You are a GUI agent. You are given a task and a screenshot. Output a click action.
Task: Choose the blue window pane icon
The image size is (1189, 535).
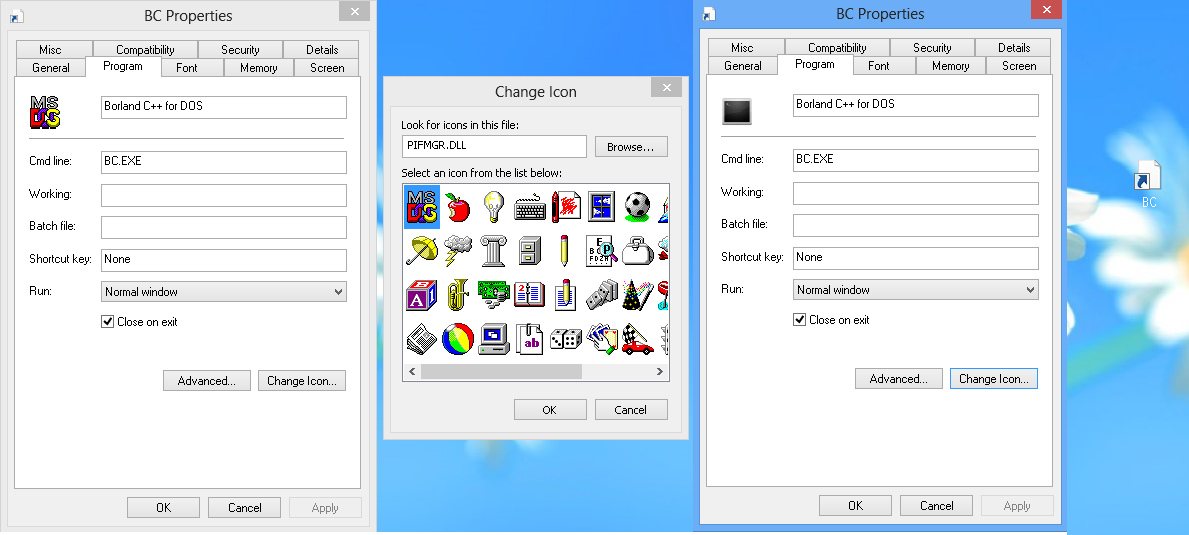[x=601, y=206]
